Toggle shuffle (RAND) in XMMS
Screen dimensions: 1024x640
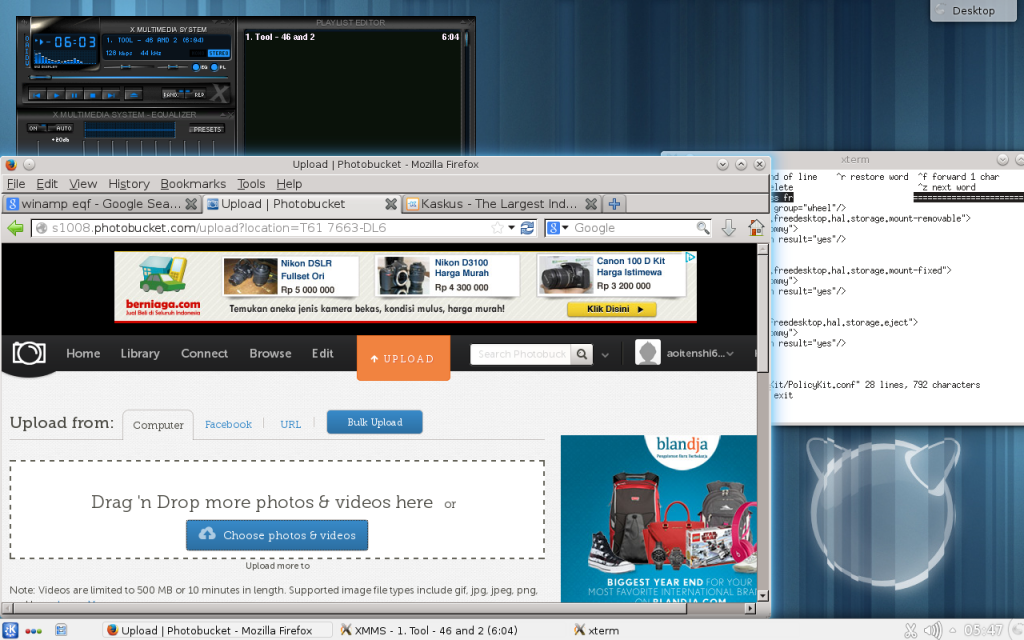(x=173, y=93)
